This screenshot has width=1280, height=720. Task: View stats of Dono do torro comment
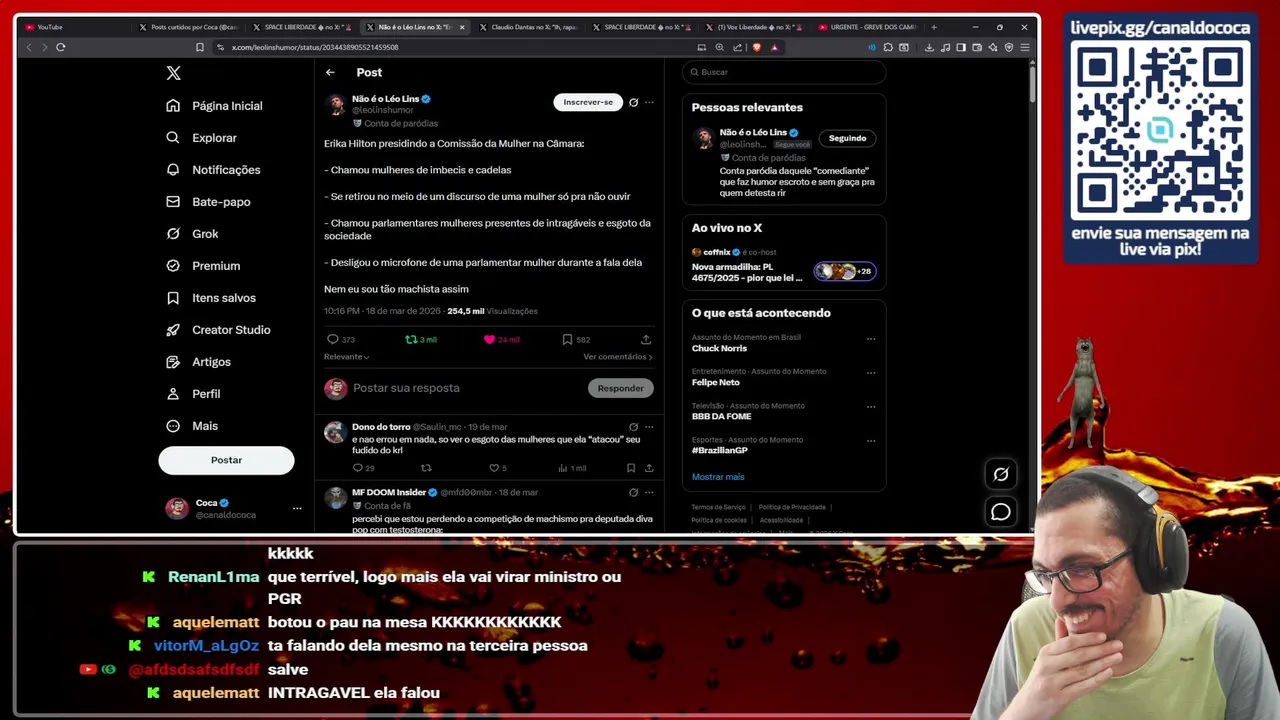pos(572,468)
